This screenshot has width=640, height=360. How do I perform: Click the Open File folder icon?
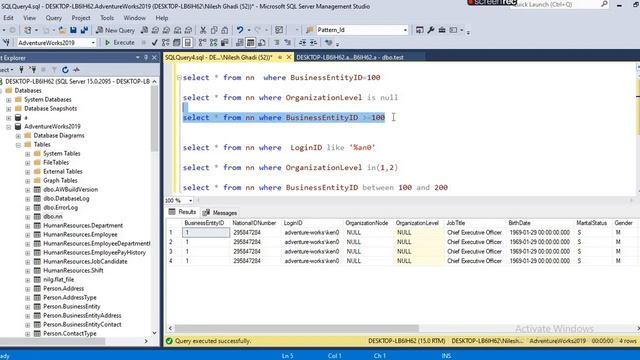click(x=62, y=30)
